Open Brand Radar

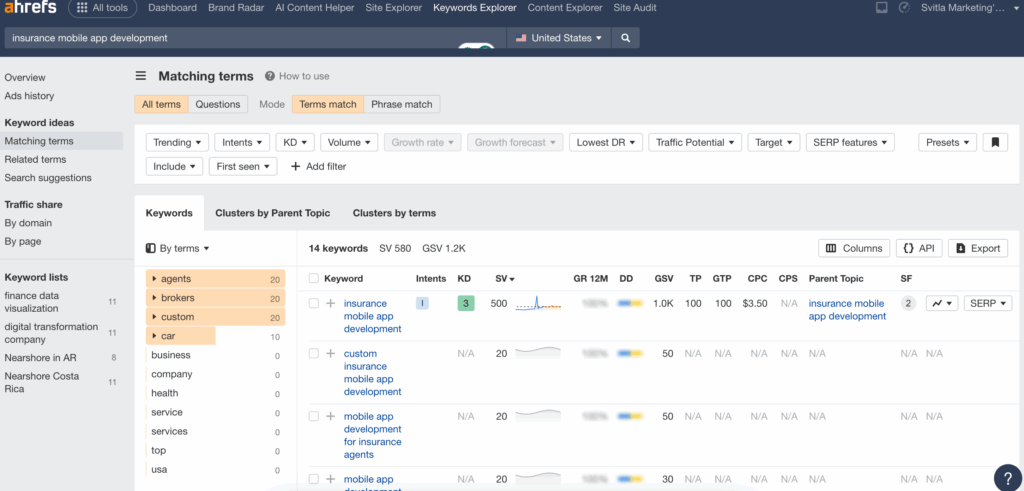(x=236, y=8)
